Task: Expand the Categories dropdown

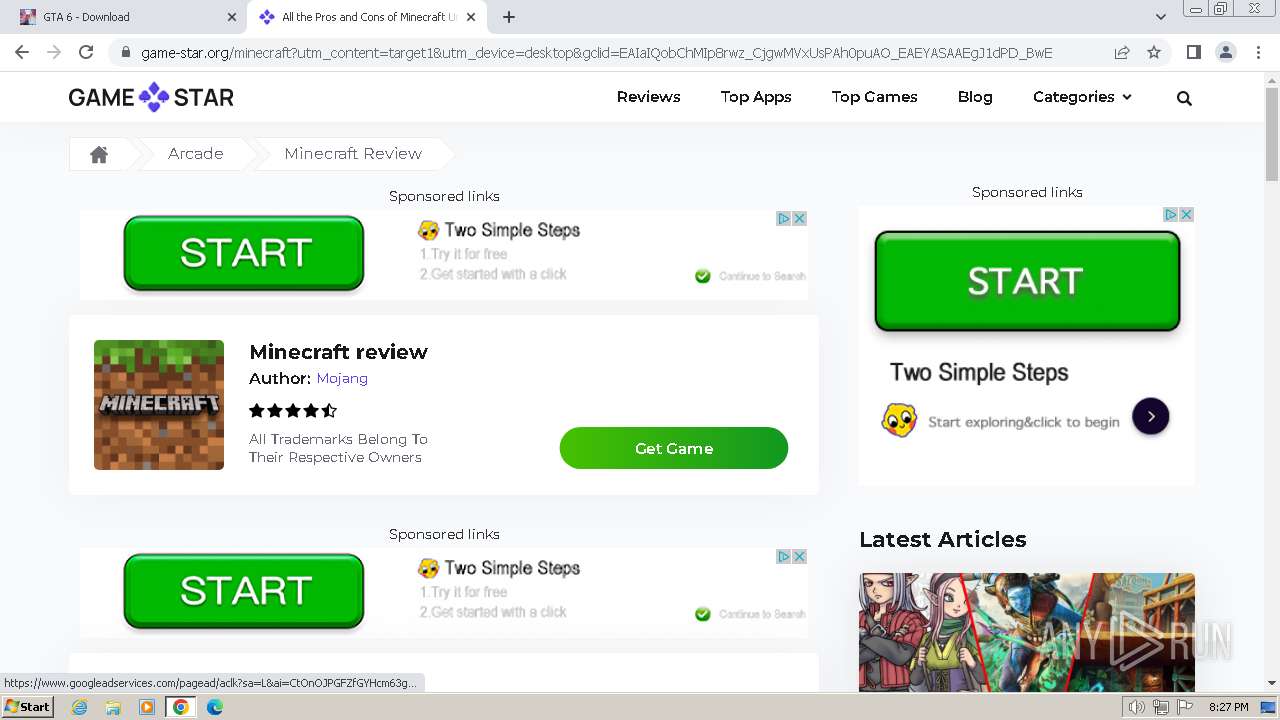Action: point(1082,97)
